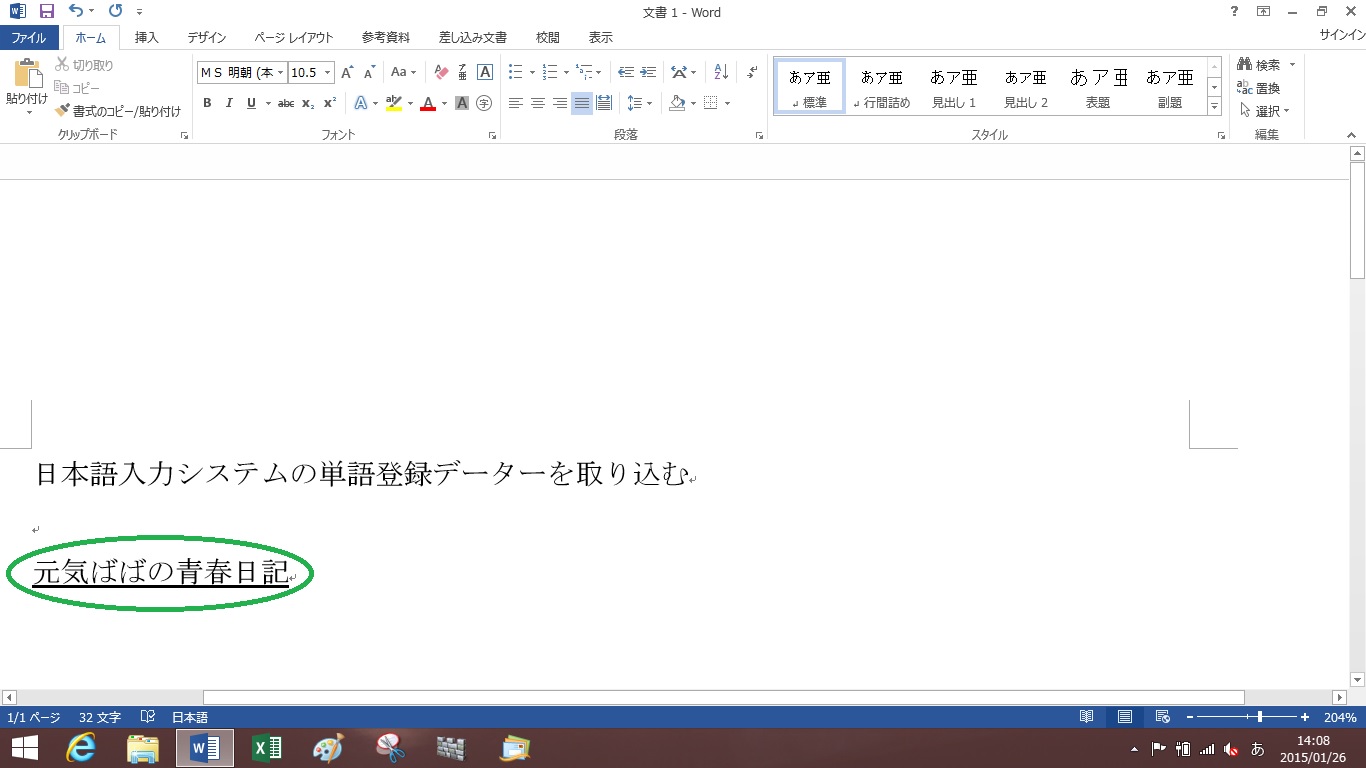Toggle justify alignment
The height and width of the screenshot is (768, 1366).
coord(582,103)
